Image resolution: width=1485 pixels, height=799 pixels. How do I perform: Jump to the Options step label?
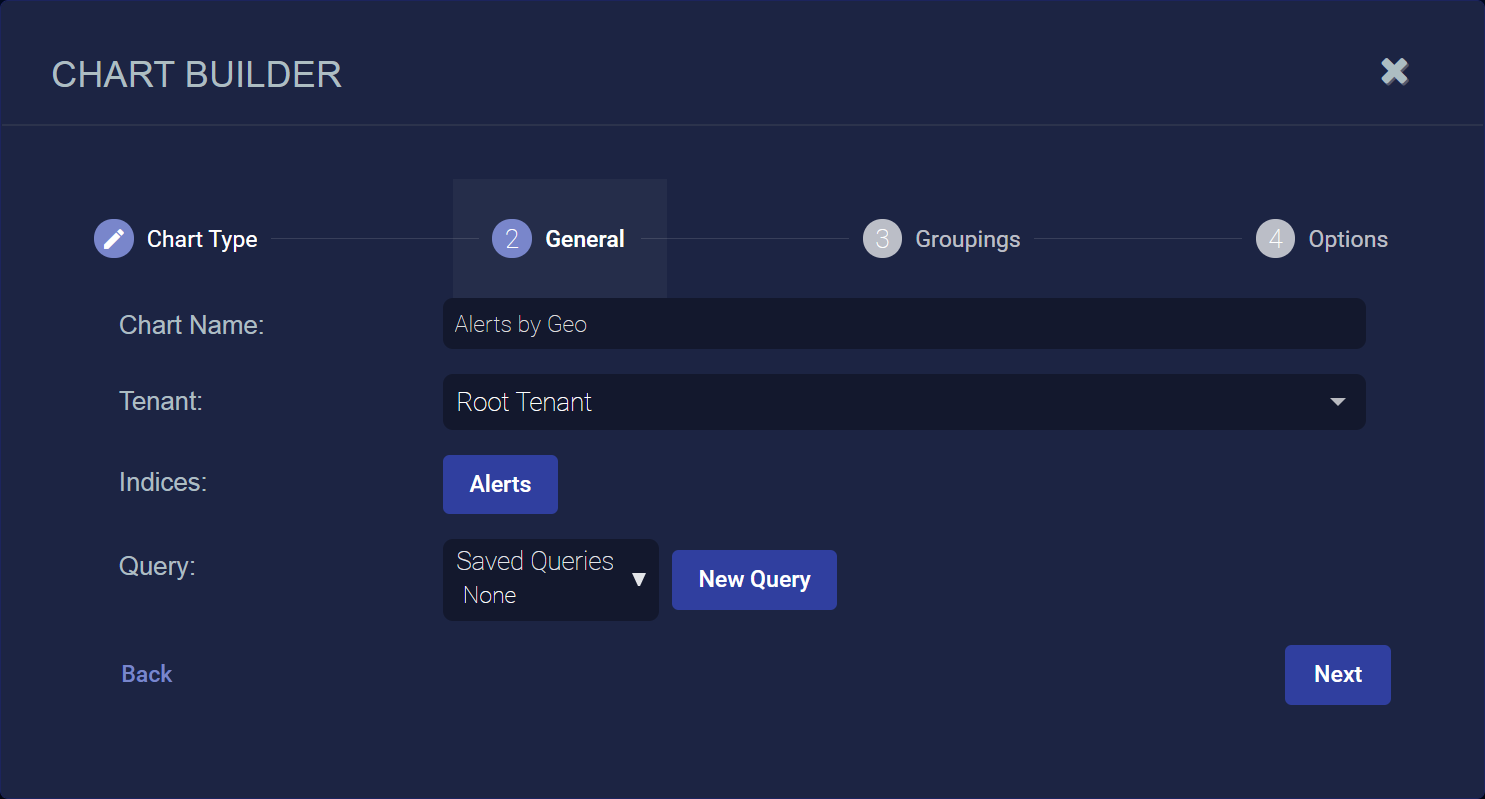1348,239
